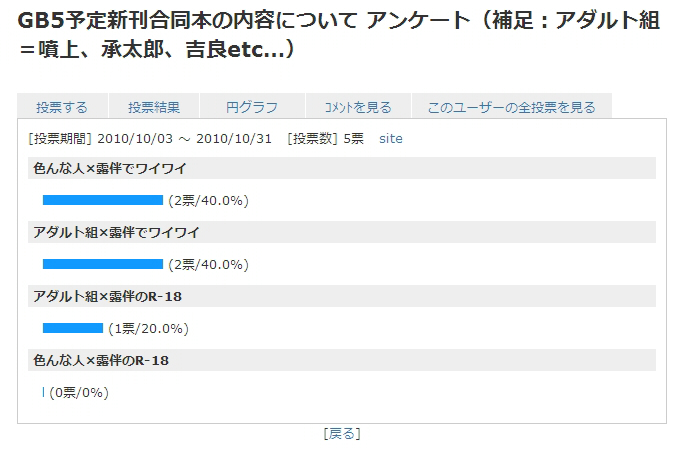Image resolution: width=700 pixels, height=450 pixels.
Task: Click the blue bar under アダルト組×露伴のR-18
Action: click(x=73, y=328)
